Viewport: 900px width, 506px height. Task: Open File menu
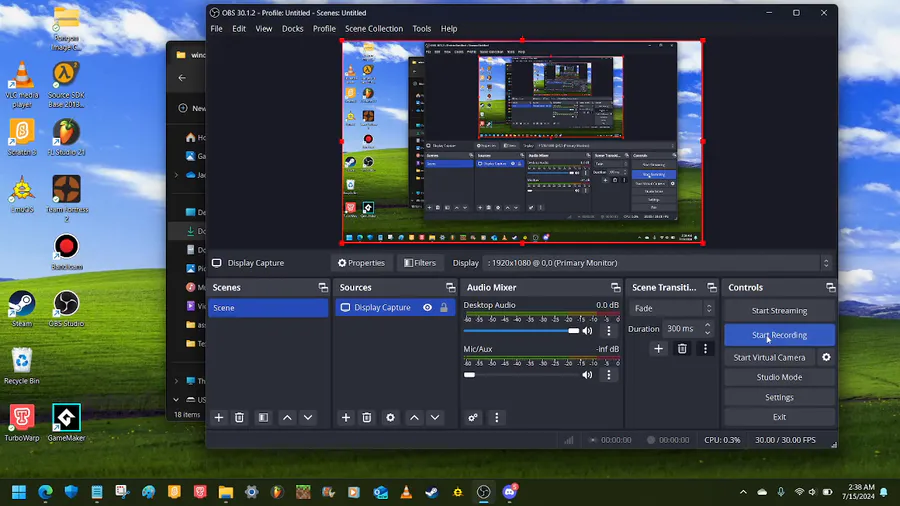point(216,29)
